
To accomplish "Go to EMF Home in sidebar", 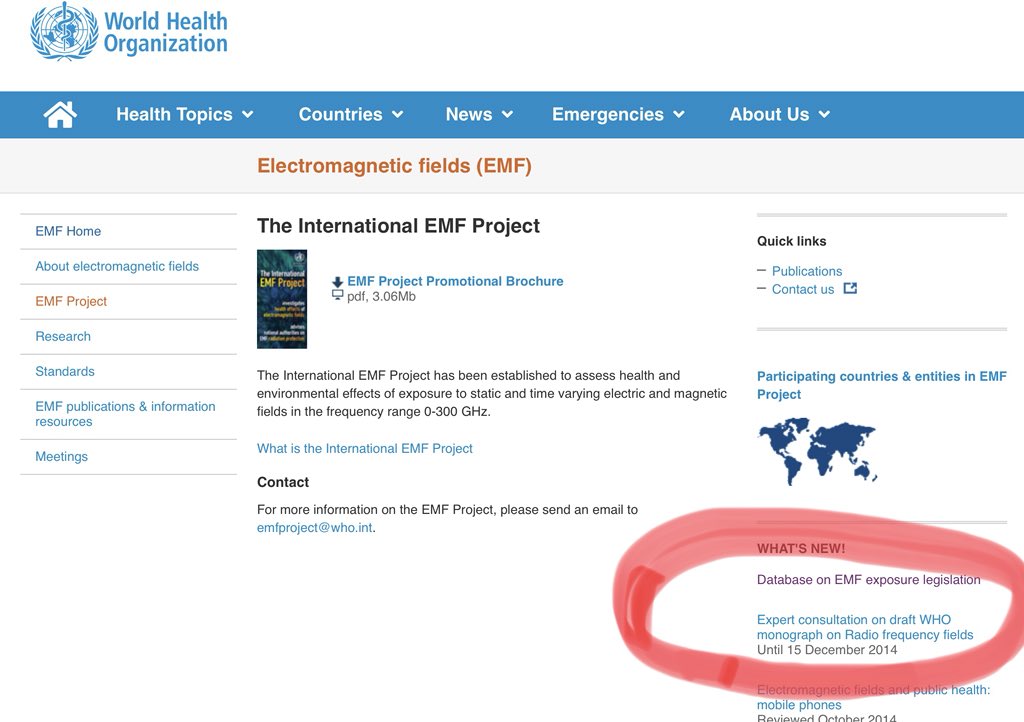I will pyautogui.click(x=68, y=231).
